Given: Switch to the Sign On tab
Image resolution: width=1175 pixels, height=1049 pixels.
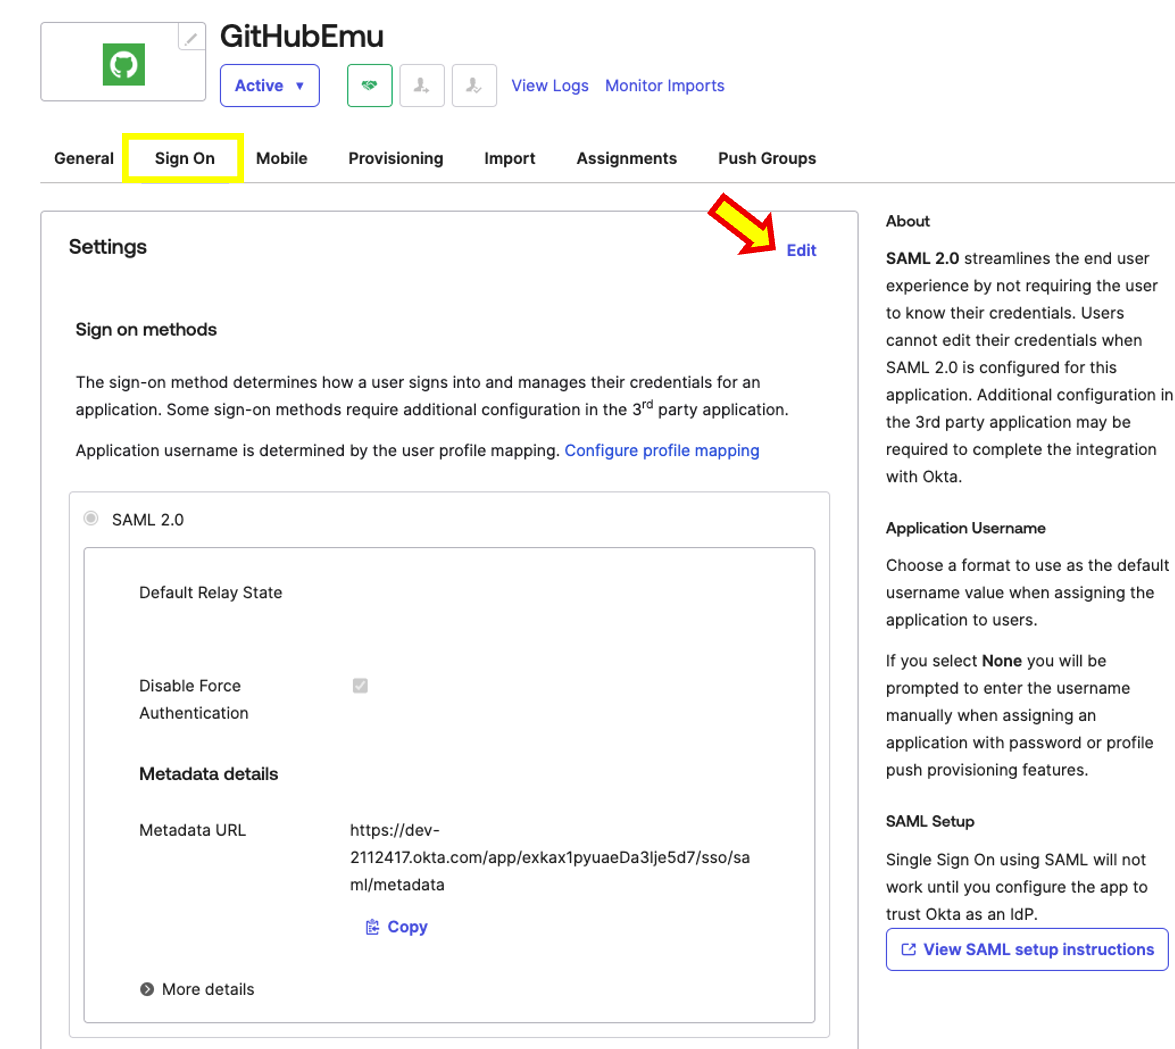Looking at the screenshot, I should click(x=184, y=158).
